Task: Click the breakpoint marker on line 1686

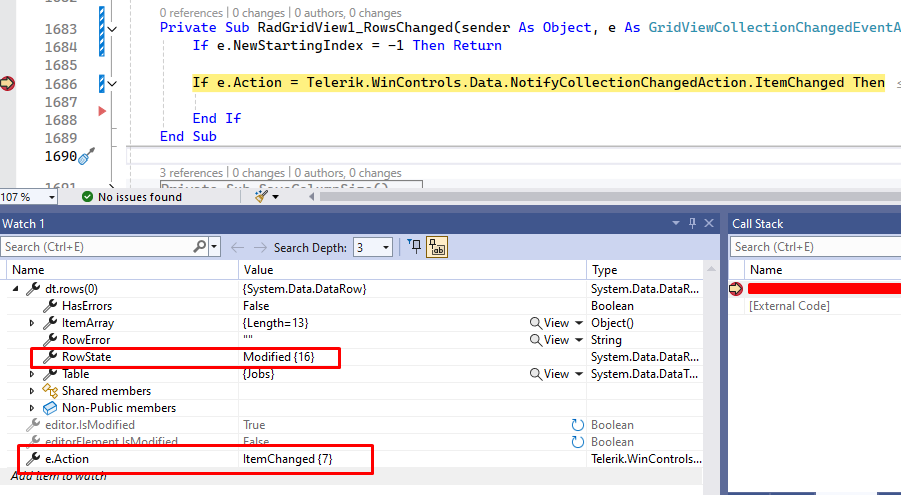Action: coord(8,84)
